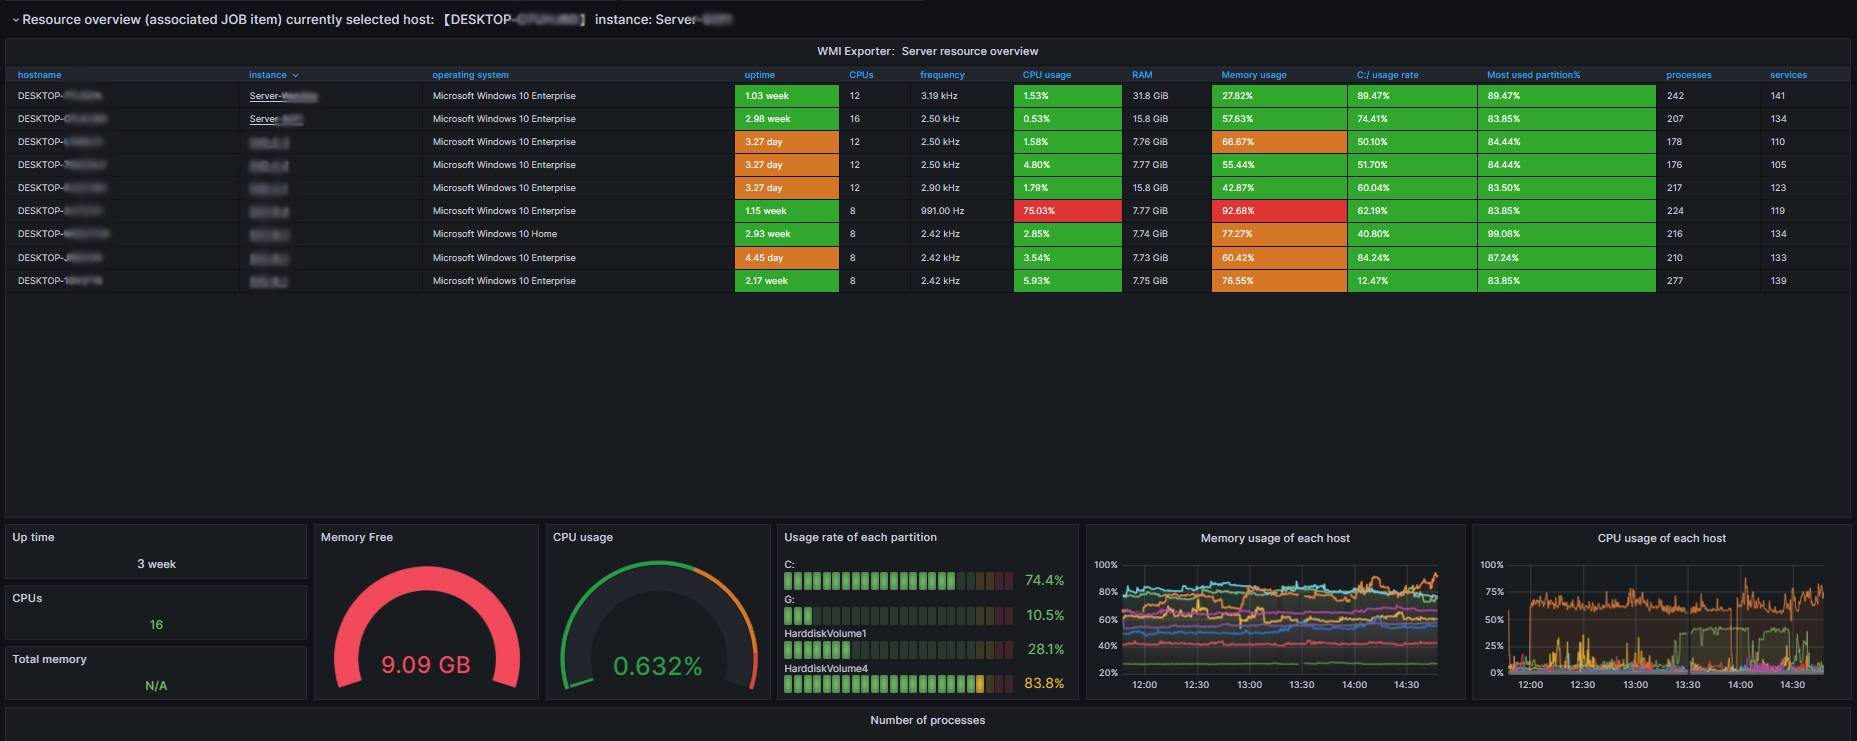Sort by RAM column header

1142,75
